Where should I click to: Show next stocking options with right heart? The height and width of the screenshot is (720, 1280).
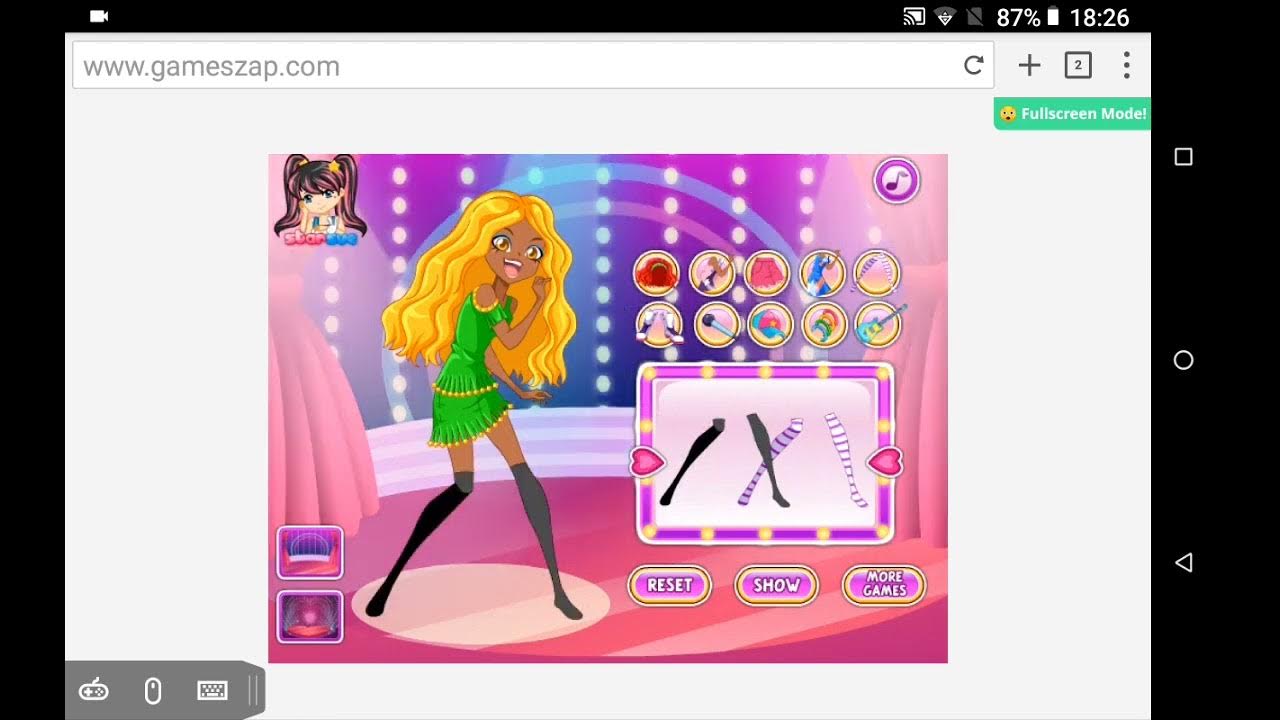point(885,461)
